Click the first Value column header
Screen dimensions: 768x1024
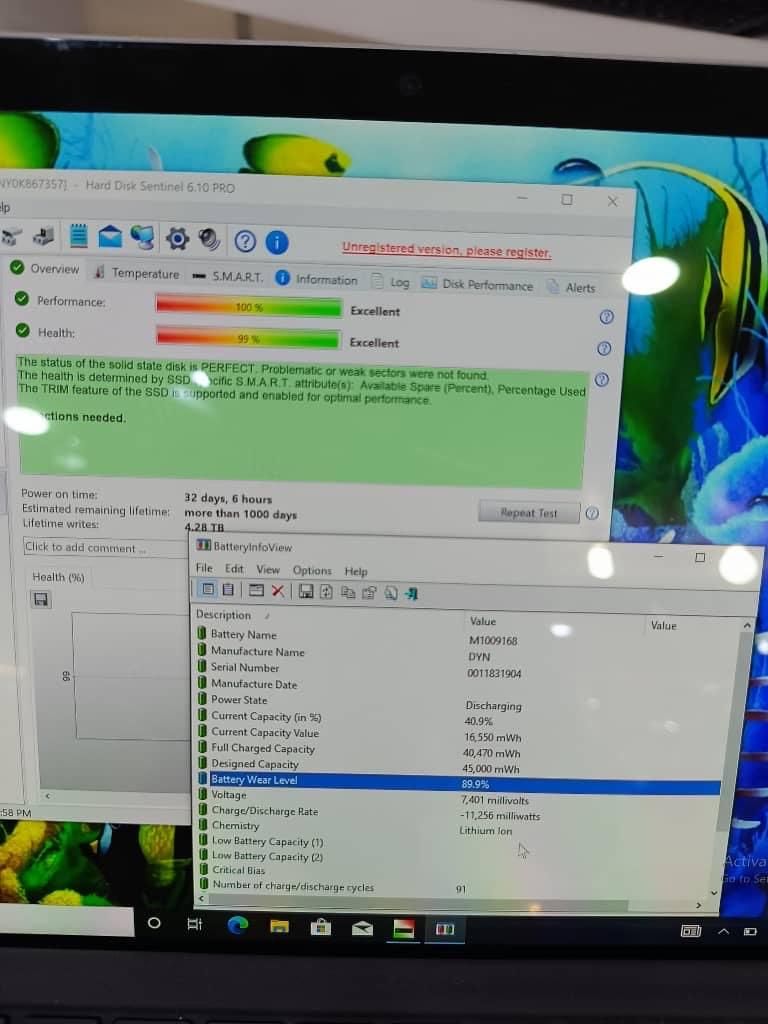pos(555,622)
